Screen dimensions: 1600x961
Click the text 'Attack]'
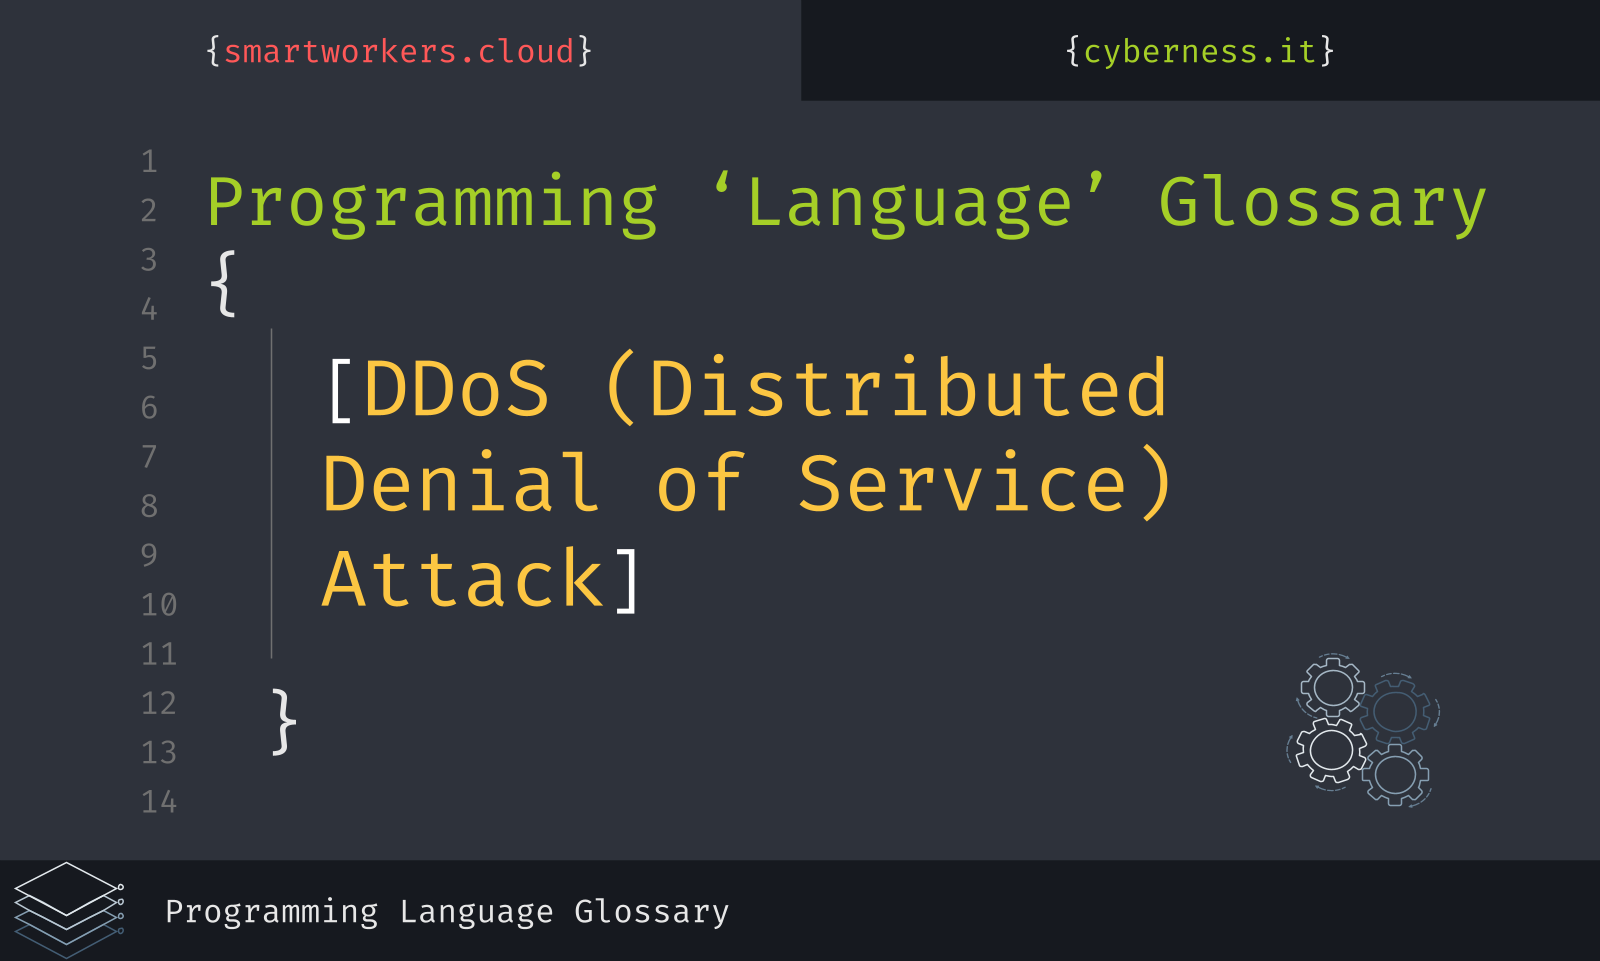click(x=481, y=578)
